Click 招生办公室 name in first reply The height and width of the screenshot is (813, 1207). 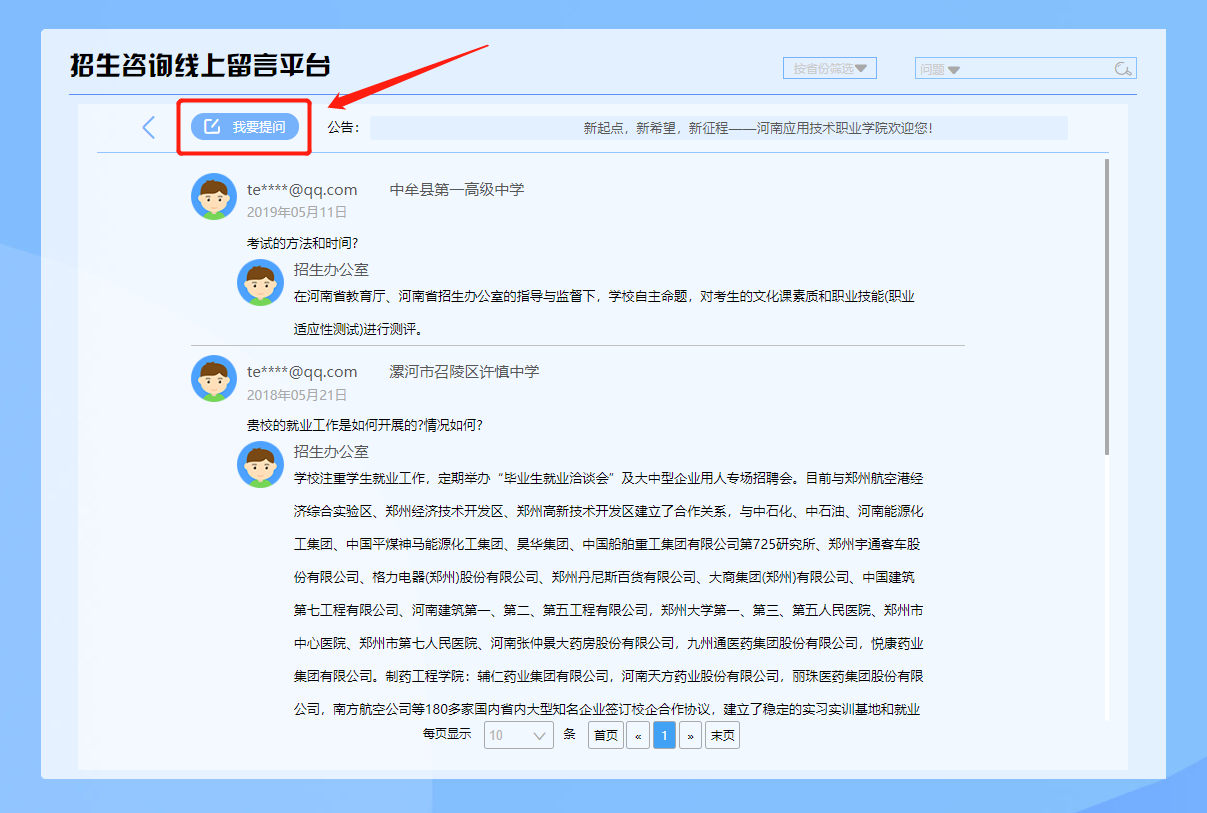[x=331, y=269]
